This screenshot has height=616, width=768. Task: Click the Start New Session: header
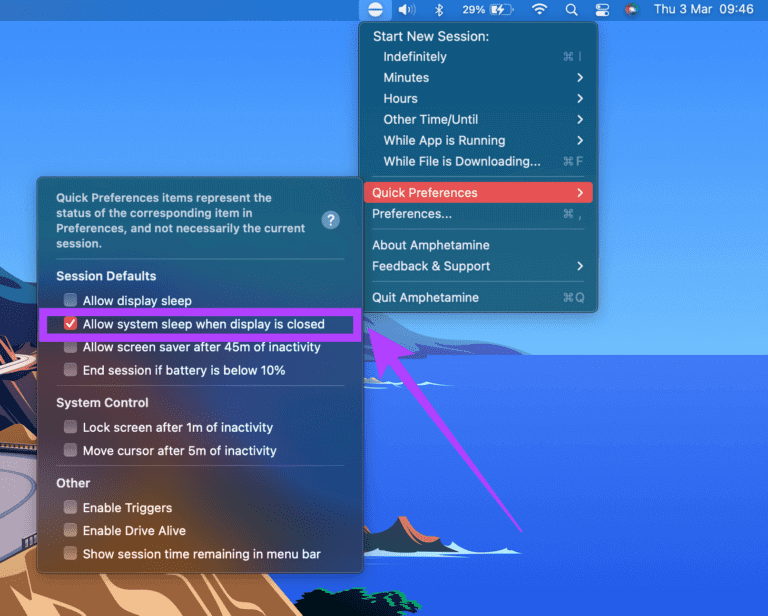point(431,36)
